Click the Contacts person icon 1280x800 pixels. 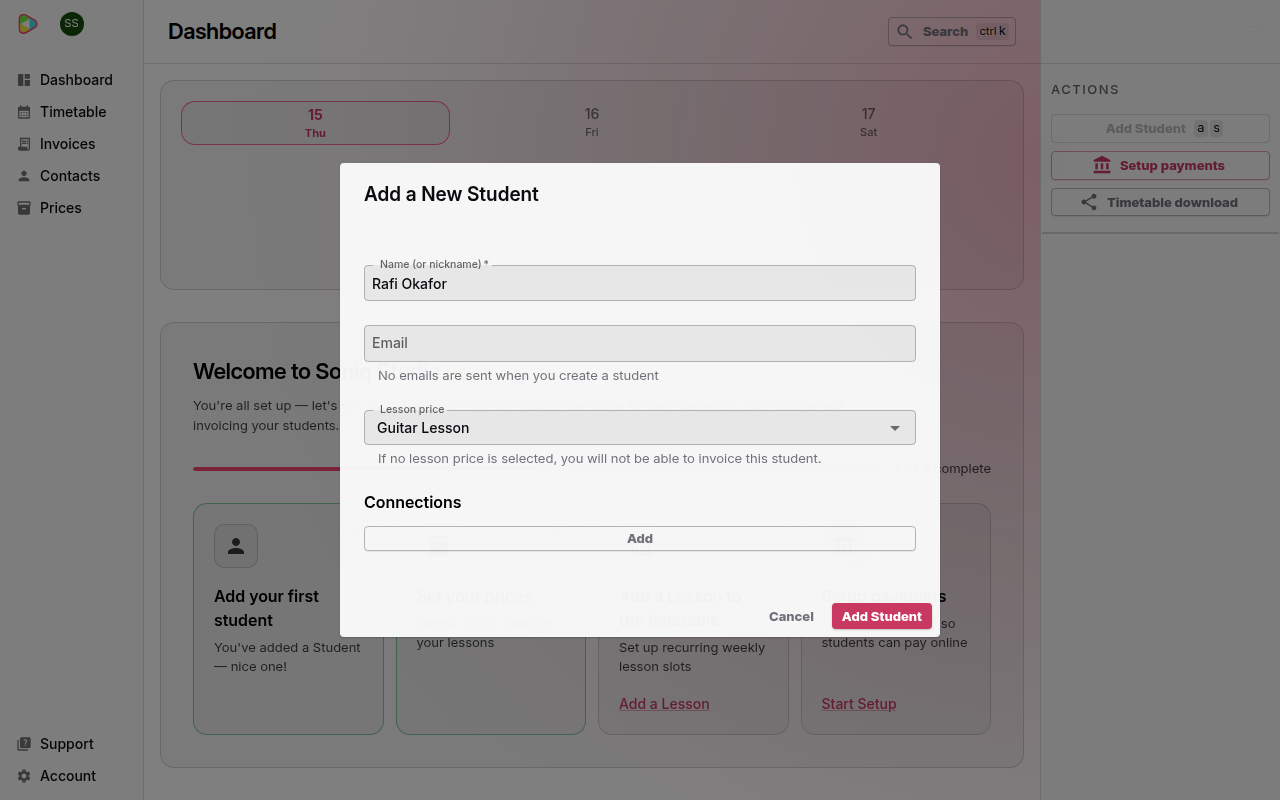coord(24,176)
